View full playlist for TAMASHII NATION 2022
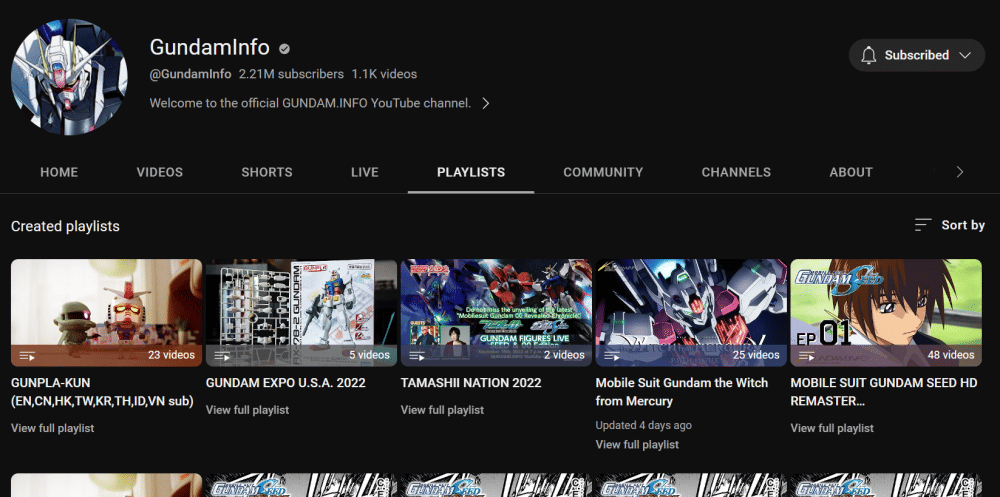The height and width of the screenshot is (497, 1000). click(442, 410)
